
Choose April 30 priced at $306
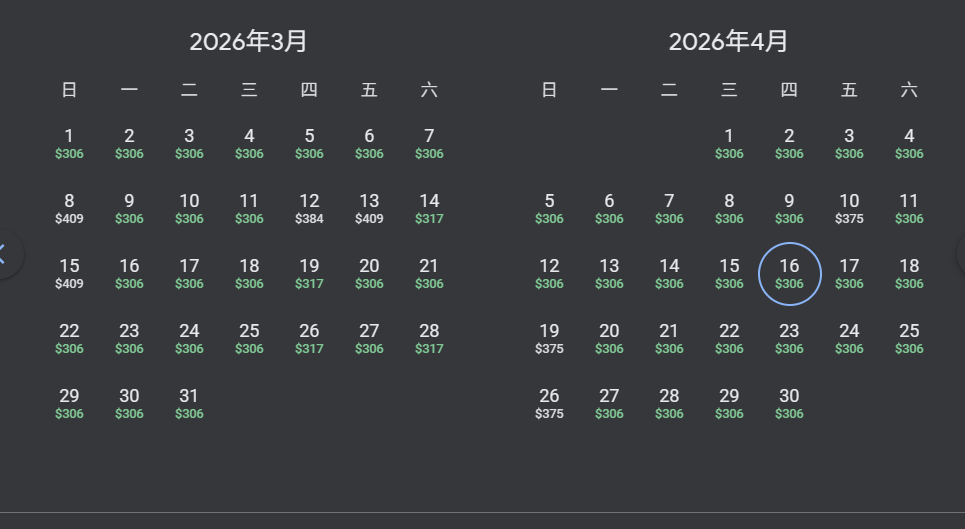(x=789, y=403)
